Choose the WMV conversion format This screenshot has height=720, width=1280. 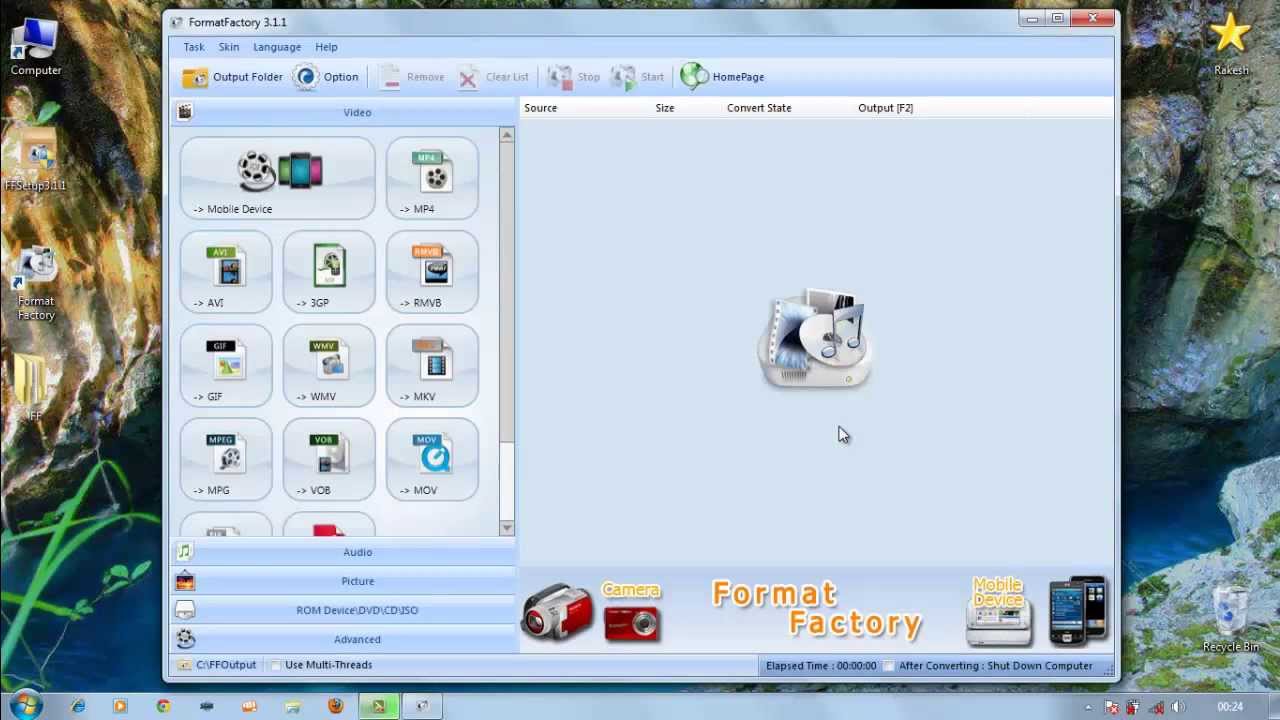(329, 366)
